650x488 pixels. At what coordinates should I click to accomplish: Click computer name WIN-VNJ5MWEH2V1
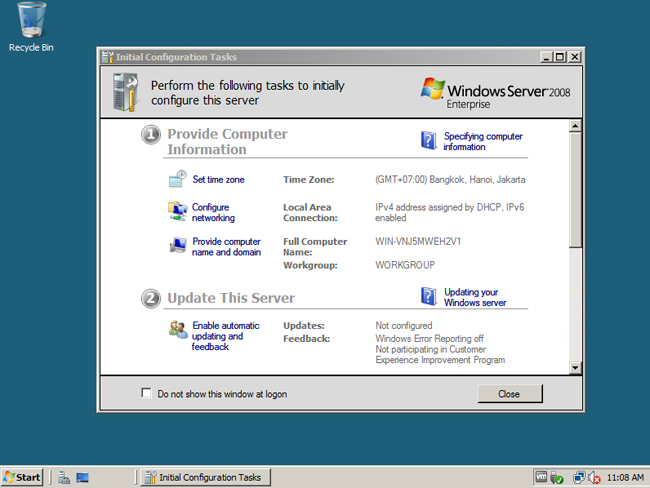click(x=418, y=241)
